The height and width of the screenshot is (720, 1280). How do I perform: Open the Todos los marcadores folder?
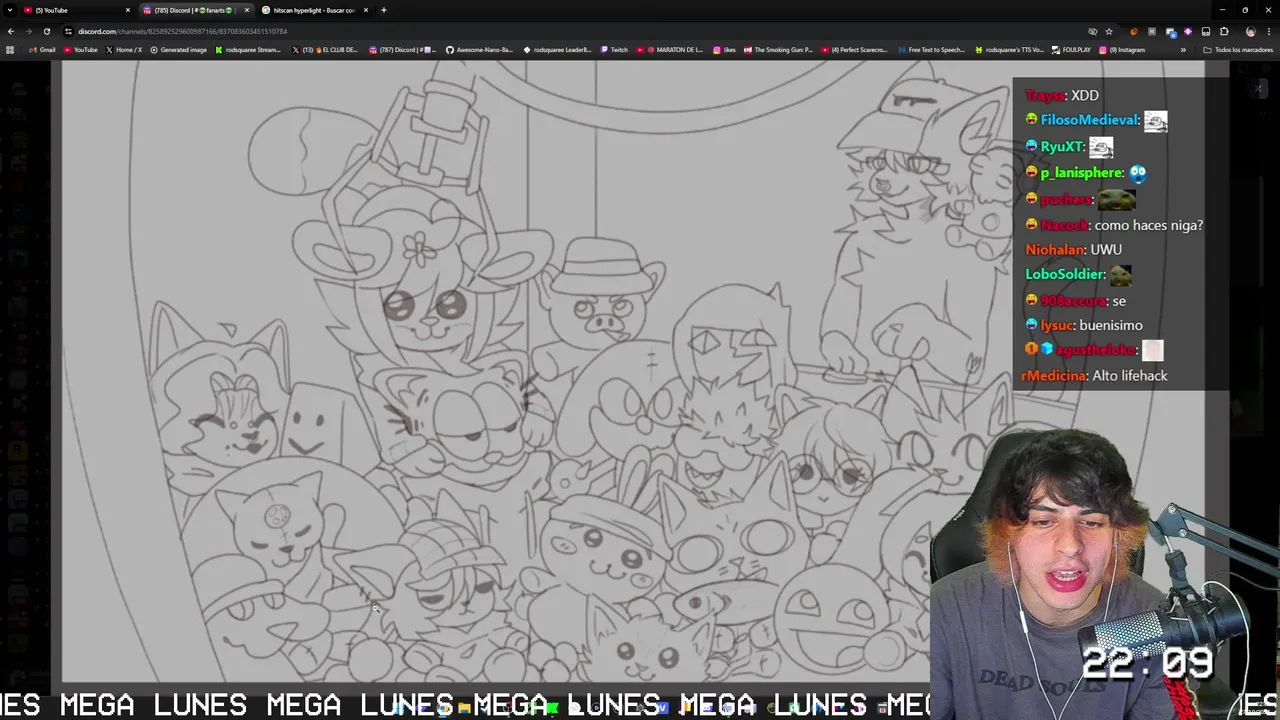(1238, 50)
